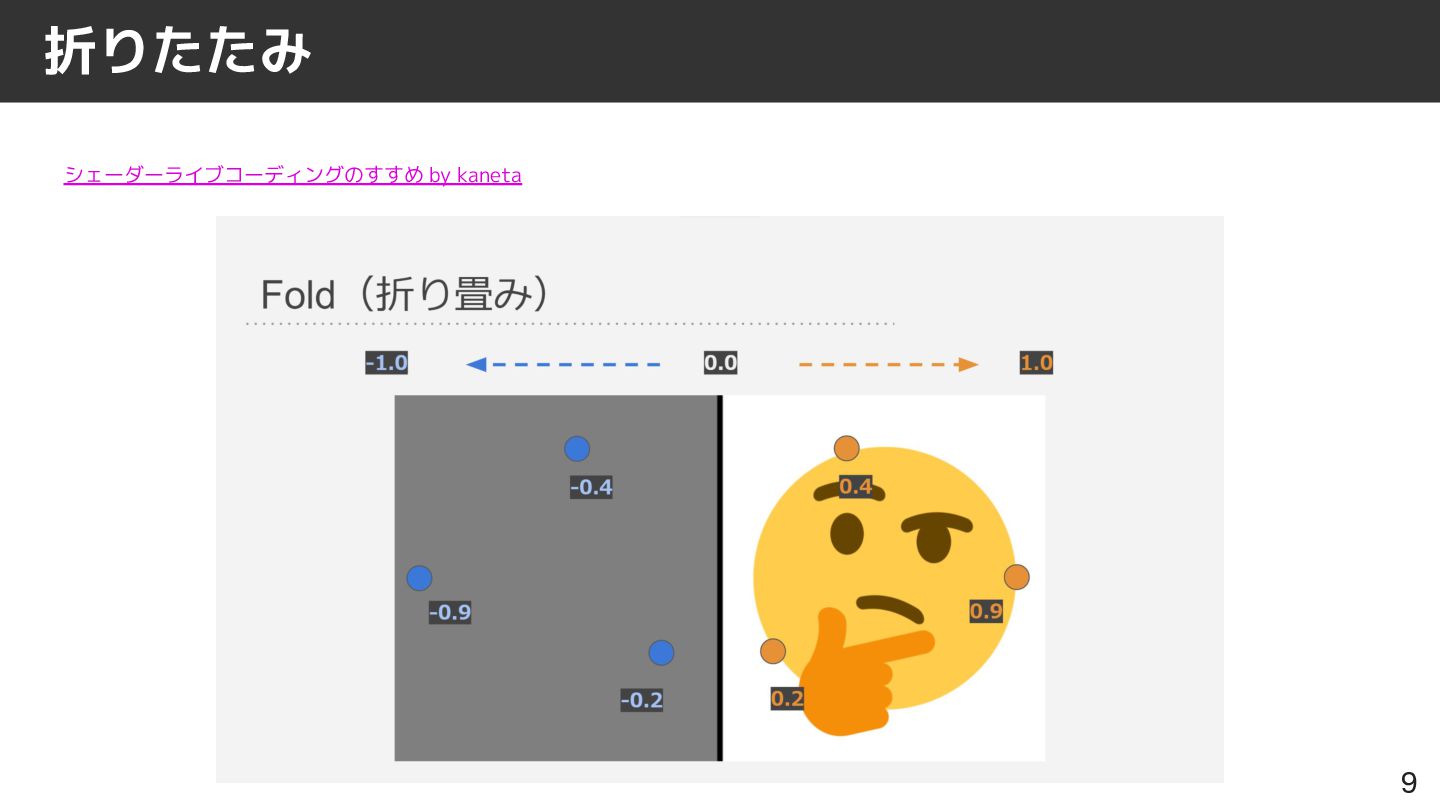Click the thinking face emoji

(885, 590)
